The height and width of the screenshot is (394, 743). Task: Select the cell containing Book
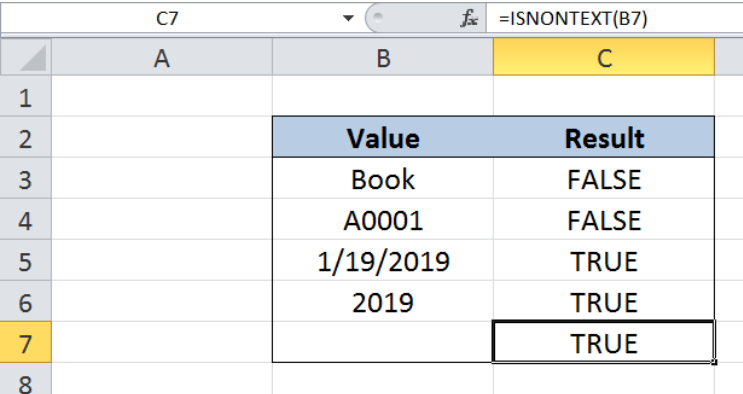point(383,178)
